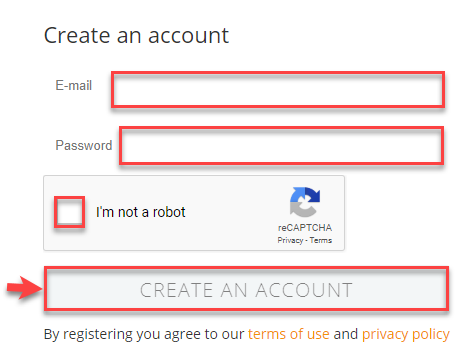The height and width of the screenshot is (361, 476).
Task: Focus the Password input field
Action: click(x=282, y=146)
